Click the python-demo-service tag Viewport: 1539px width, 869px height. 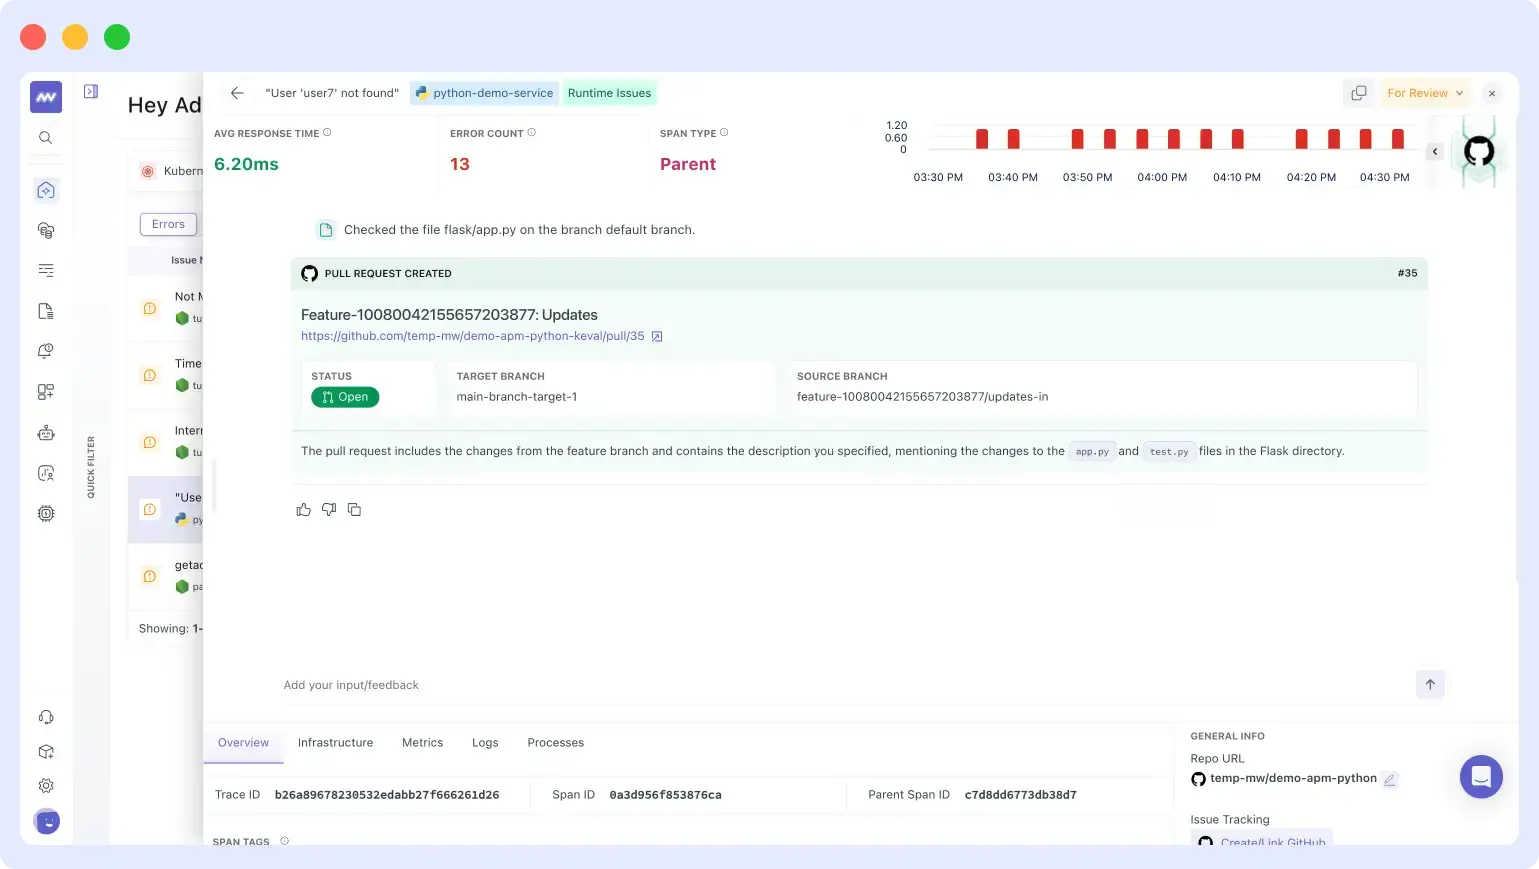tap(484, 93)
